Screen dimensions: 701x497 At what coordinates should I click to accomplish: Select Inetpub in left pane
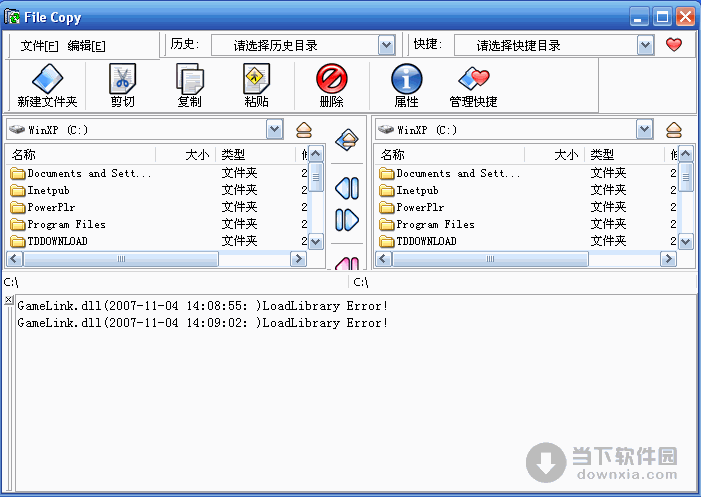[48, 190]
